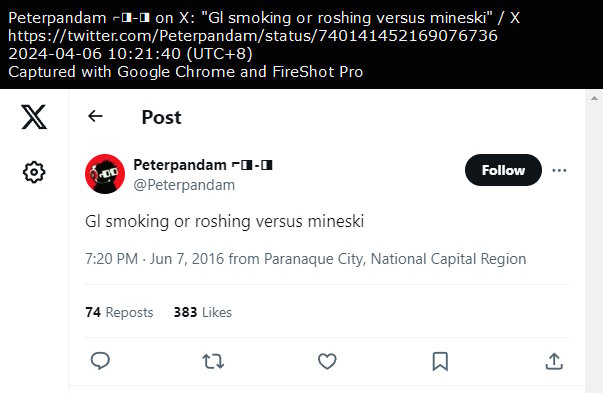Click the scrollbar up arrow
Image resolution: width=603 pixels, height=393 pixels.
pyautogui.click(x=594, y=98)
